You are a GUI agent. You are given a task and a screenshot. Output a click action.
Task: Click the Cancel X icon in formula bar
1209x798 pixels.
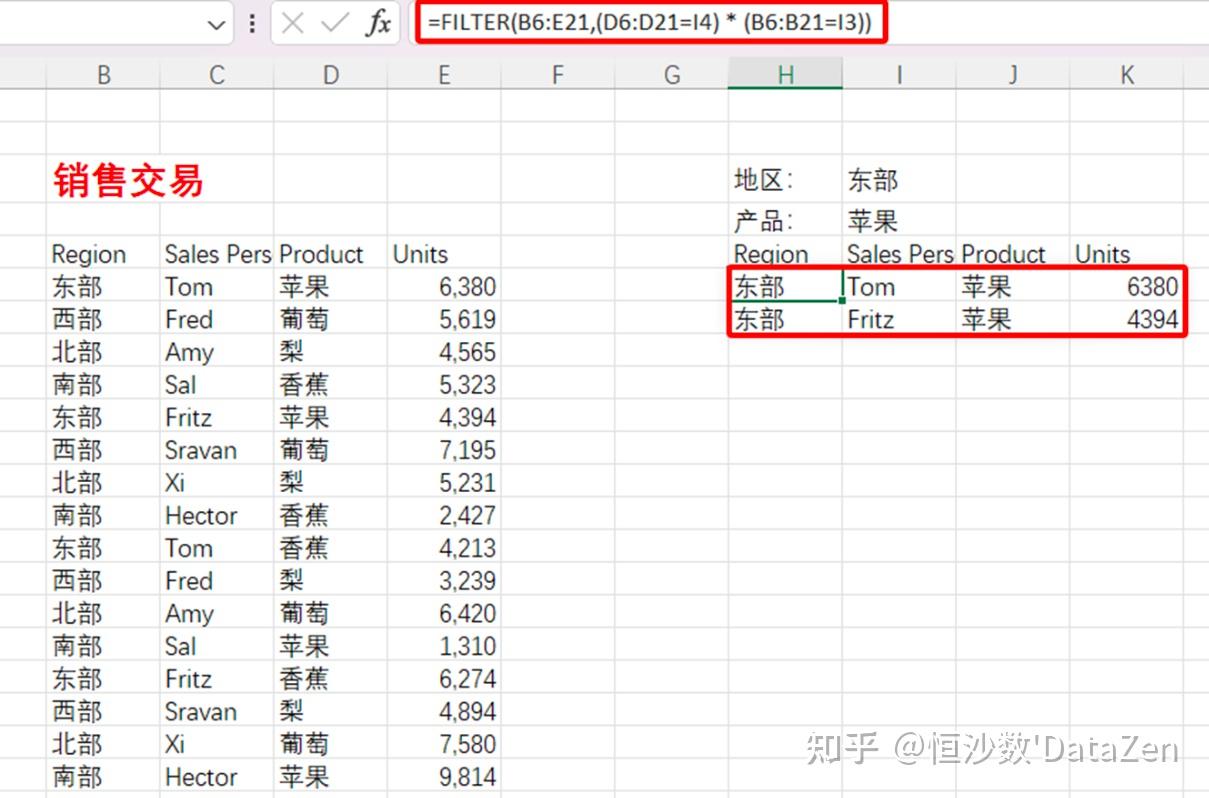[x=293, y=23]
